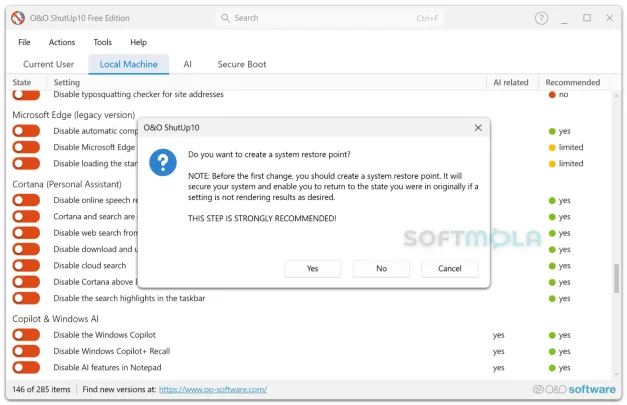Open the File menu

pos(24,42)
